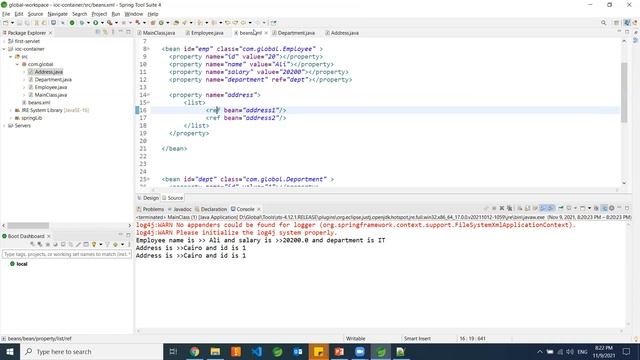This screenshot has width=640, height=360.
Task: Click the editor vertical scrollbar thumb
Action: pos(624,92)
